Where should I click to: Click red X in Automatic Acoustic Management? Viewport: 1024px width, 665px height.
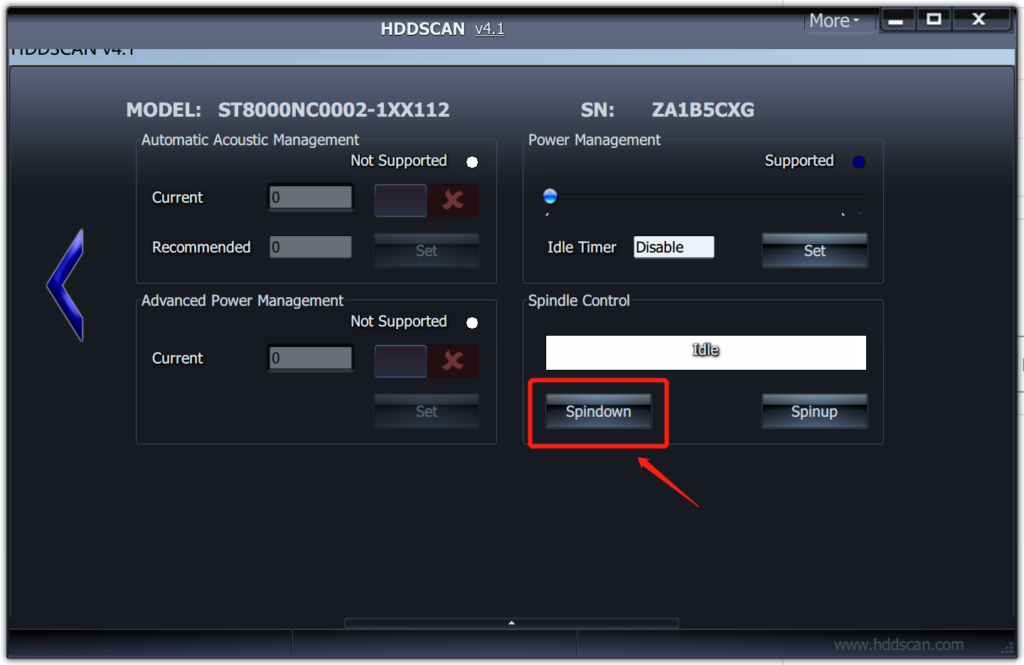point(453,200)
